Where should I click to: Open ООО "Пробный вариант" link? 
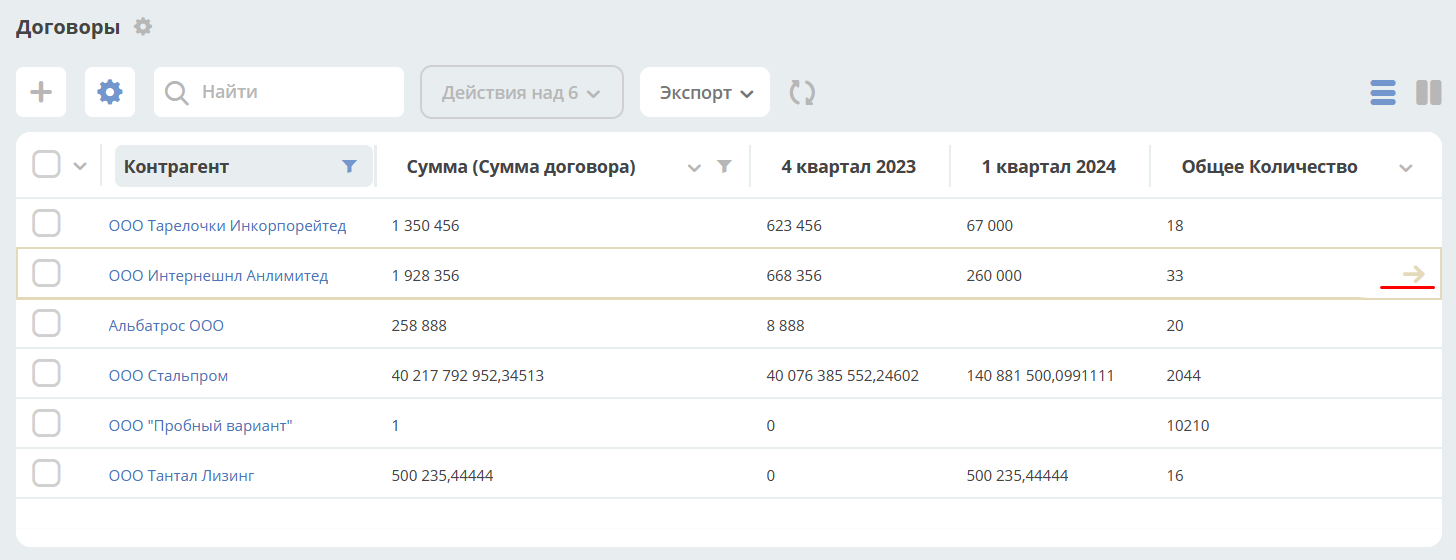(x=200, y=426)
